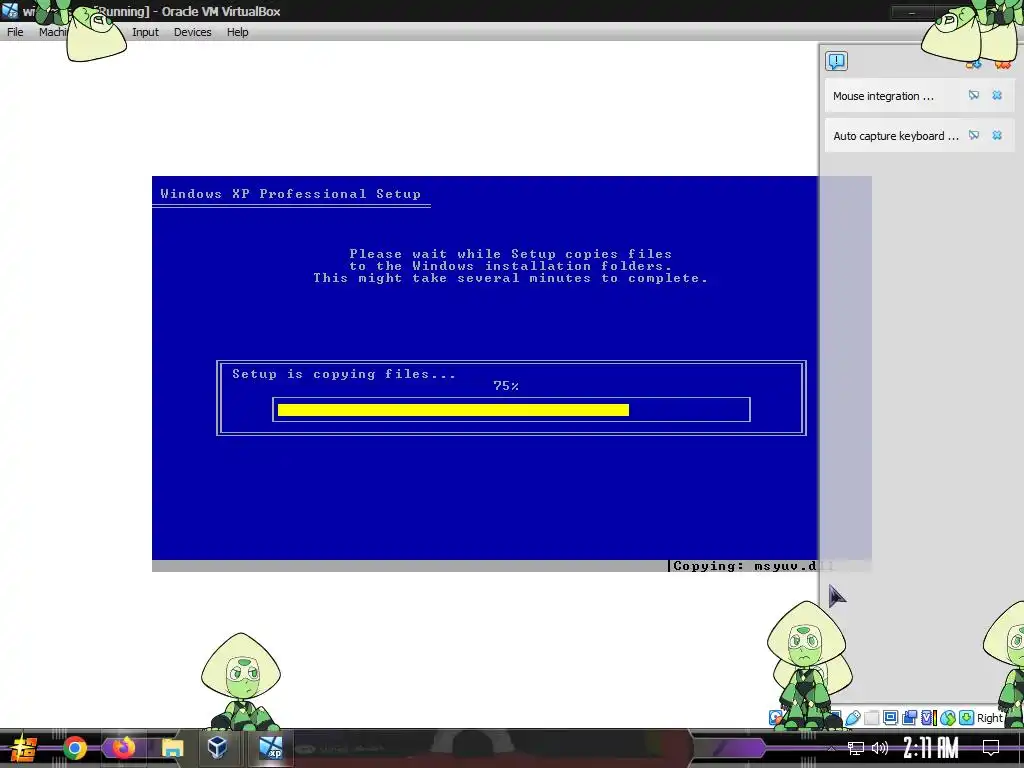Open the Help menu
The image size is (1024, 768).
click(238, 32)
